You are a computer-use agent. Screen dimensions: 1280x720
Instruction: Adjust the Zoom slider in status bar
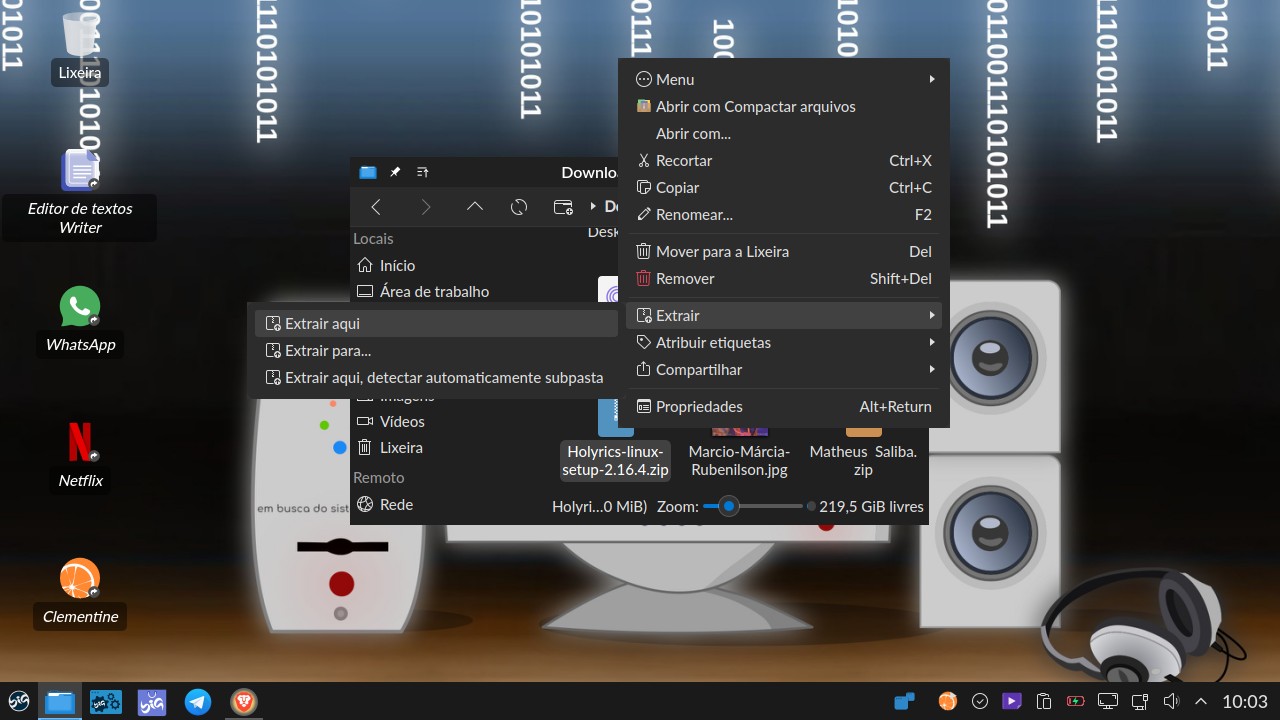(752, 506)
